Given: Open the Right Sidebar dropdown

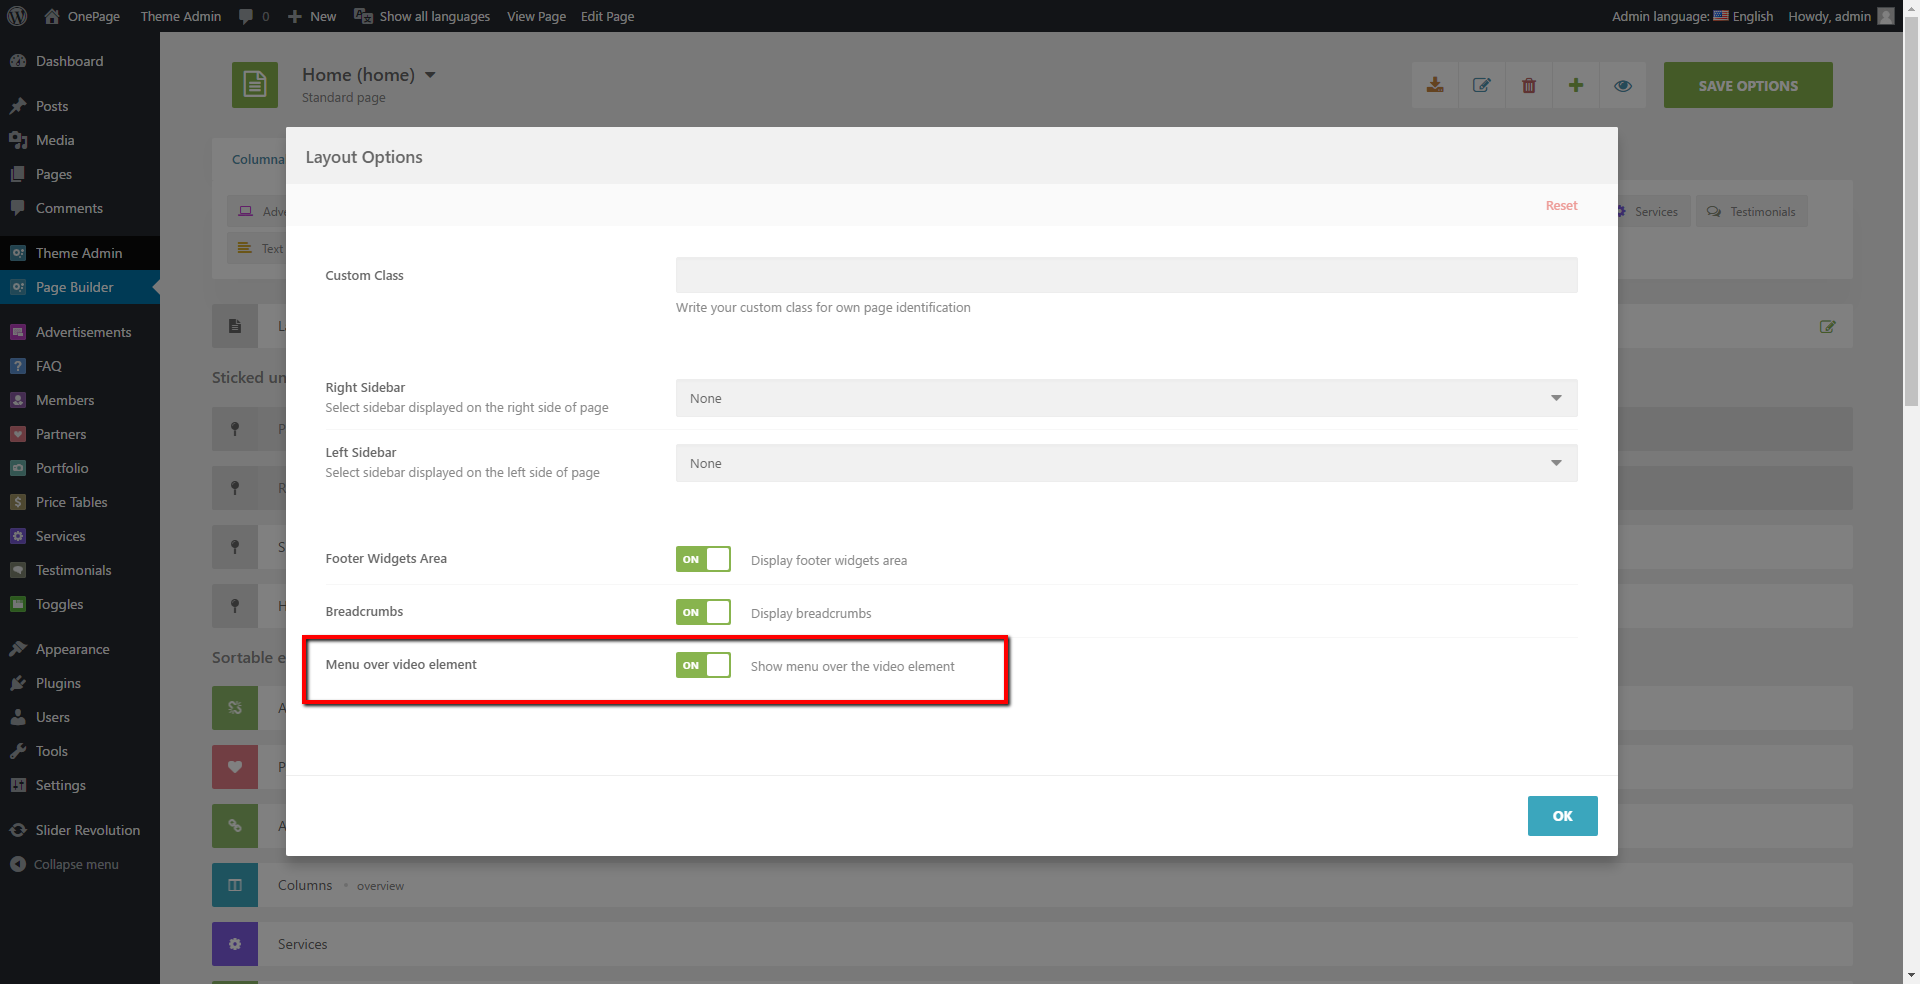Looking at the screenshot, I should [1126, 398].
